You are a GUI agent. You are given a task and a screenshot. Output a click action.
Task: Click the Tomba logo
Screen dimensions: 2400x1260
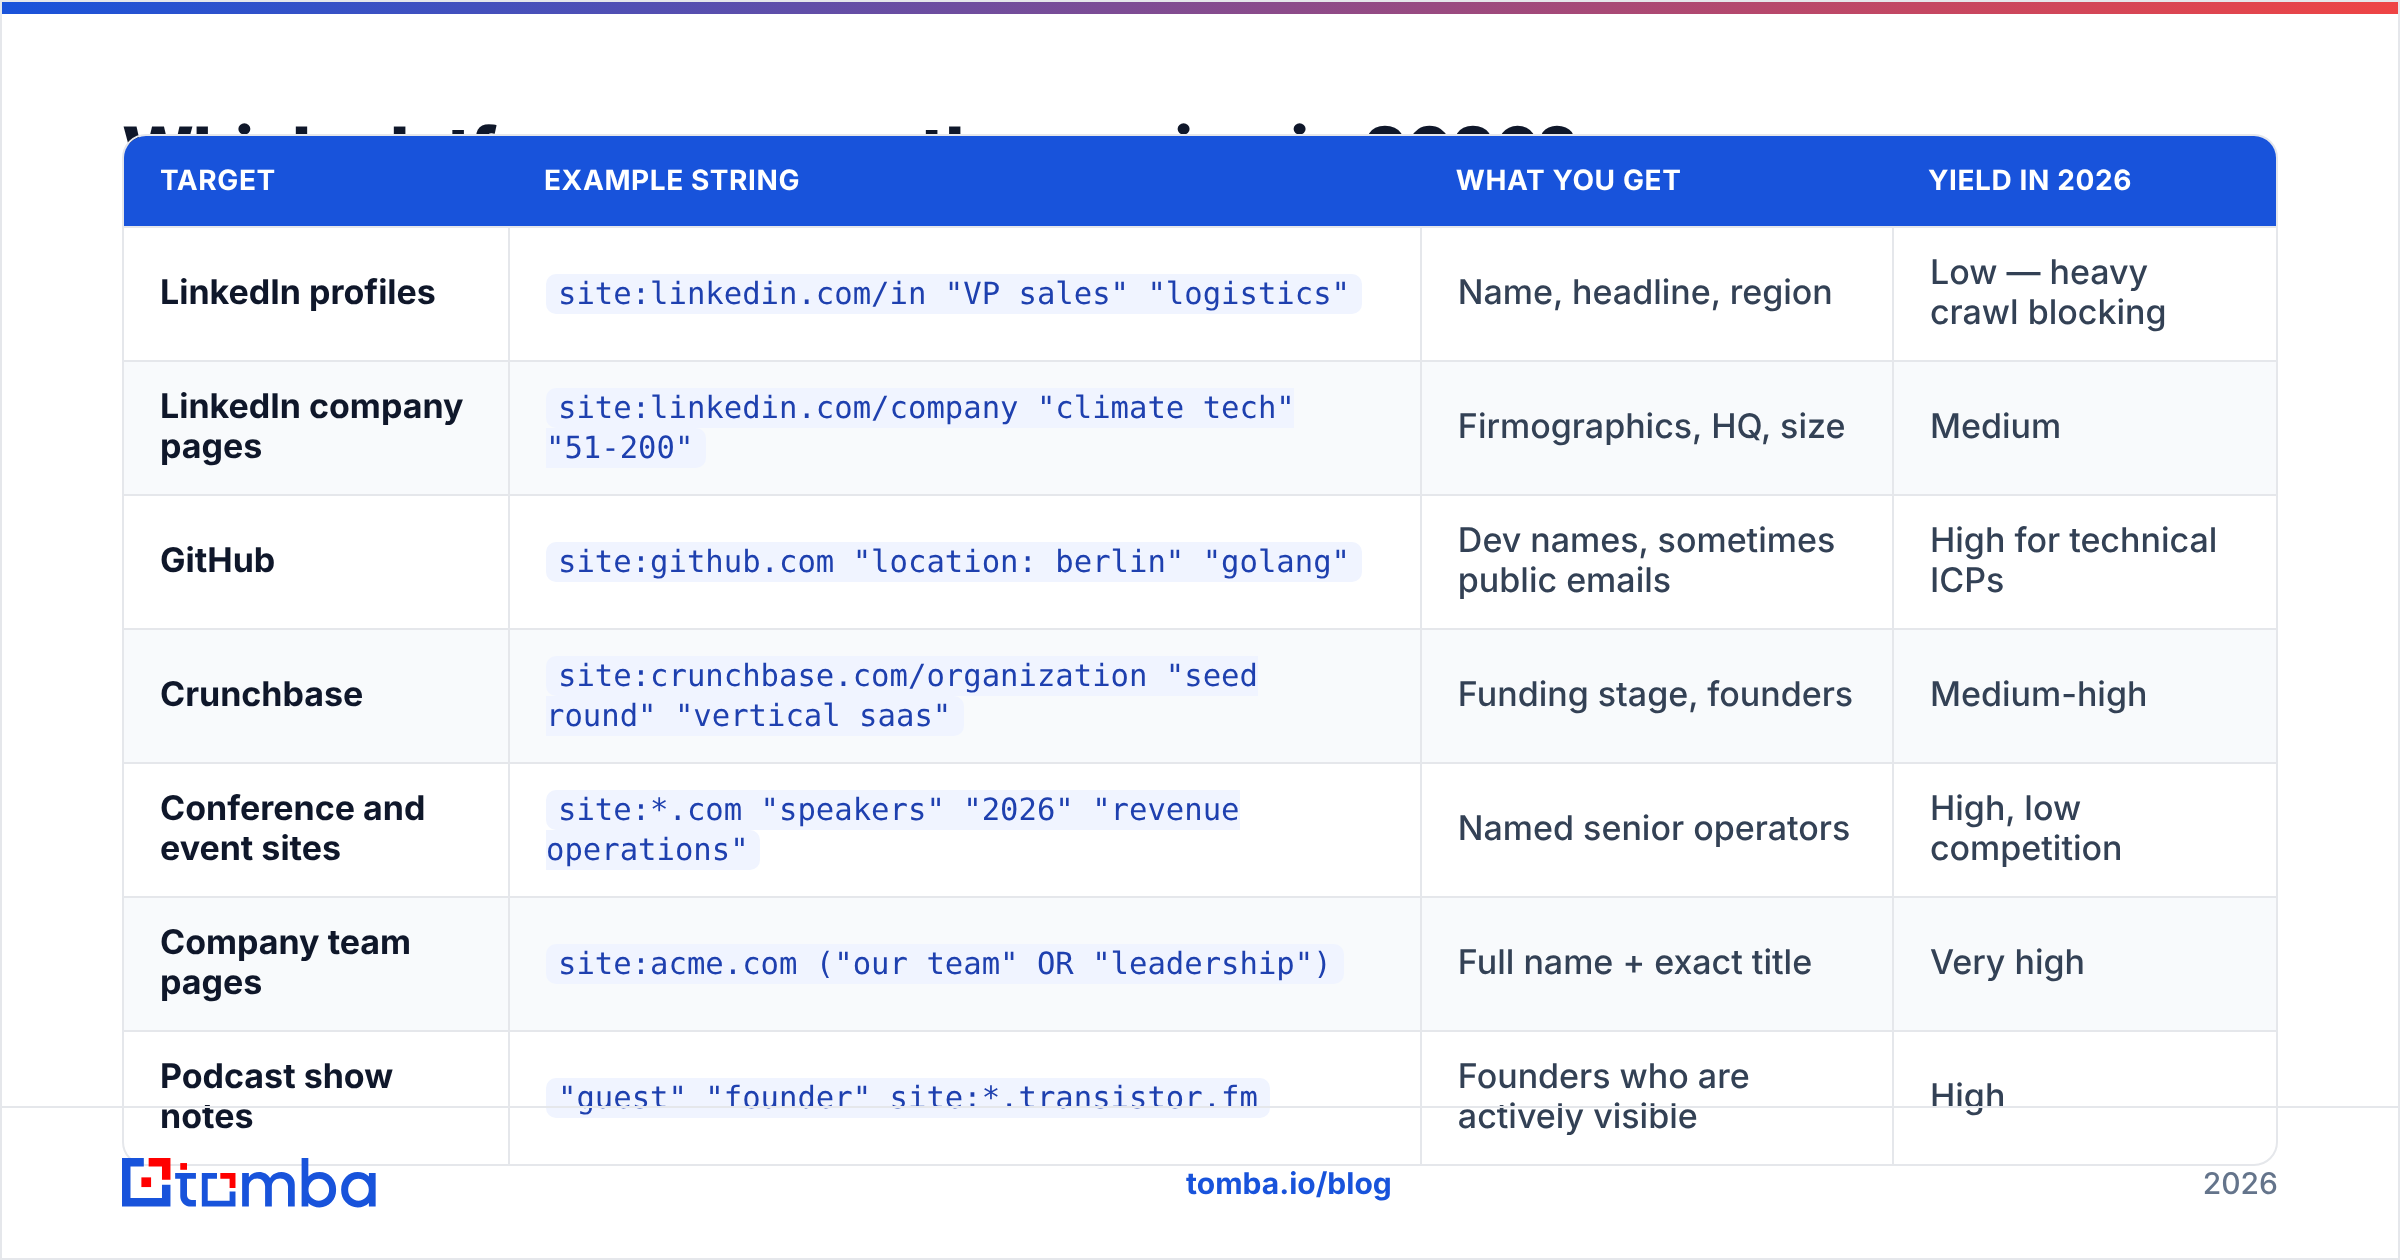pyautogui.click(x=249, y=1183)
